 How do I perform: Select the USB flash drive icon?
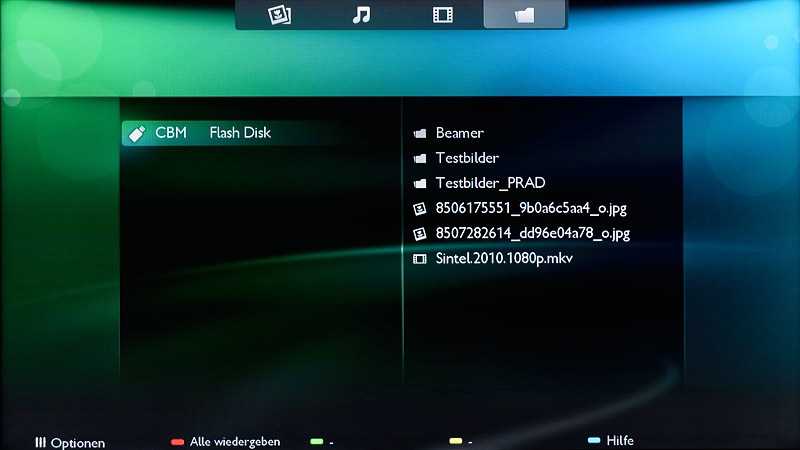coord(137,134)
